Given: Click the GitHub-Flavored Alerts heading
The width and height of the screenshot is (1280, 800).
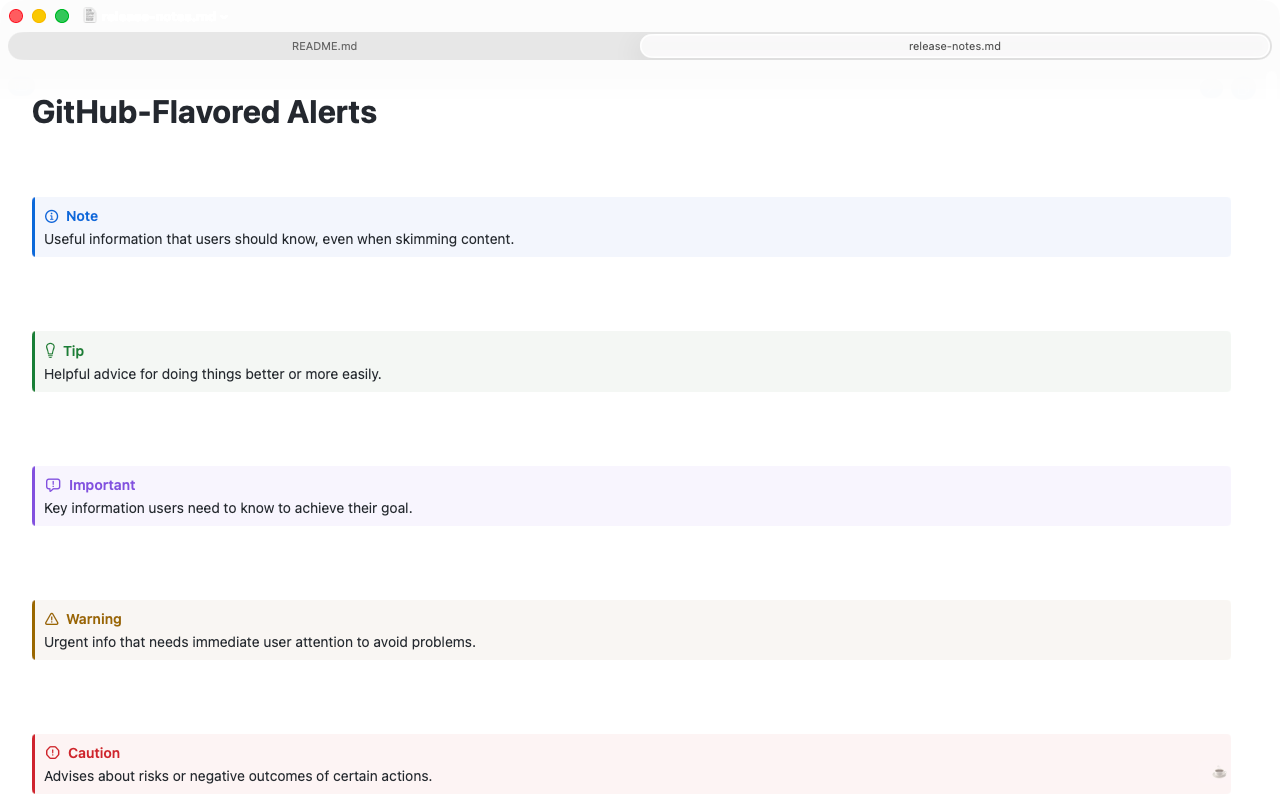Looking at the screenshot, I should tap(204, 112).
